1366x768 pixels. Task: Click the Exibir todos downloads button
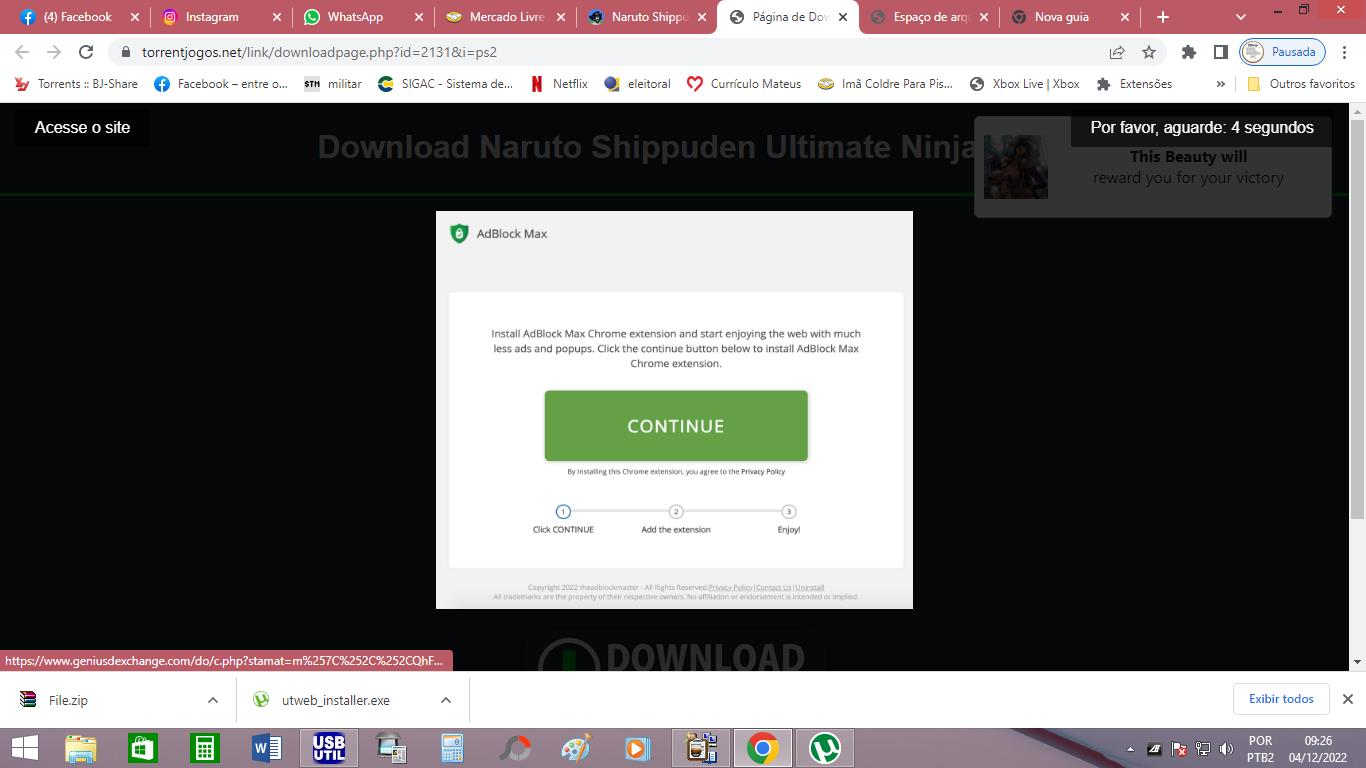[1280, 699]
